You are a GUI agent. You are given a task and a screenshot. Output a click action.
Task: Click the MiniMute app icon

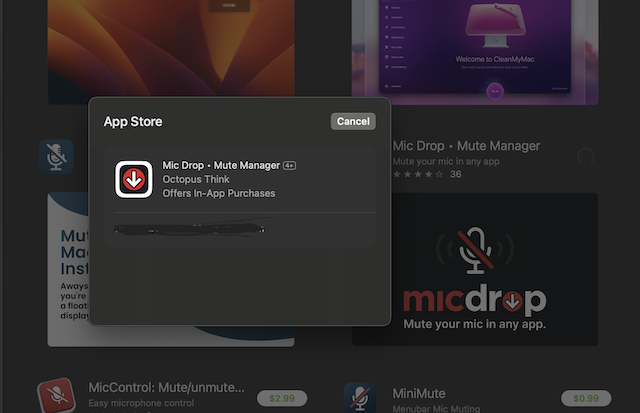[x=360, y=397]
